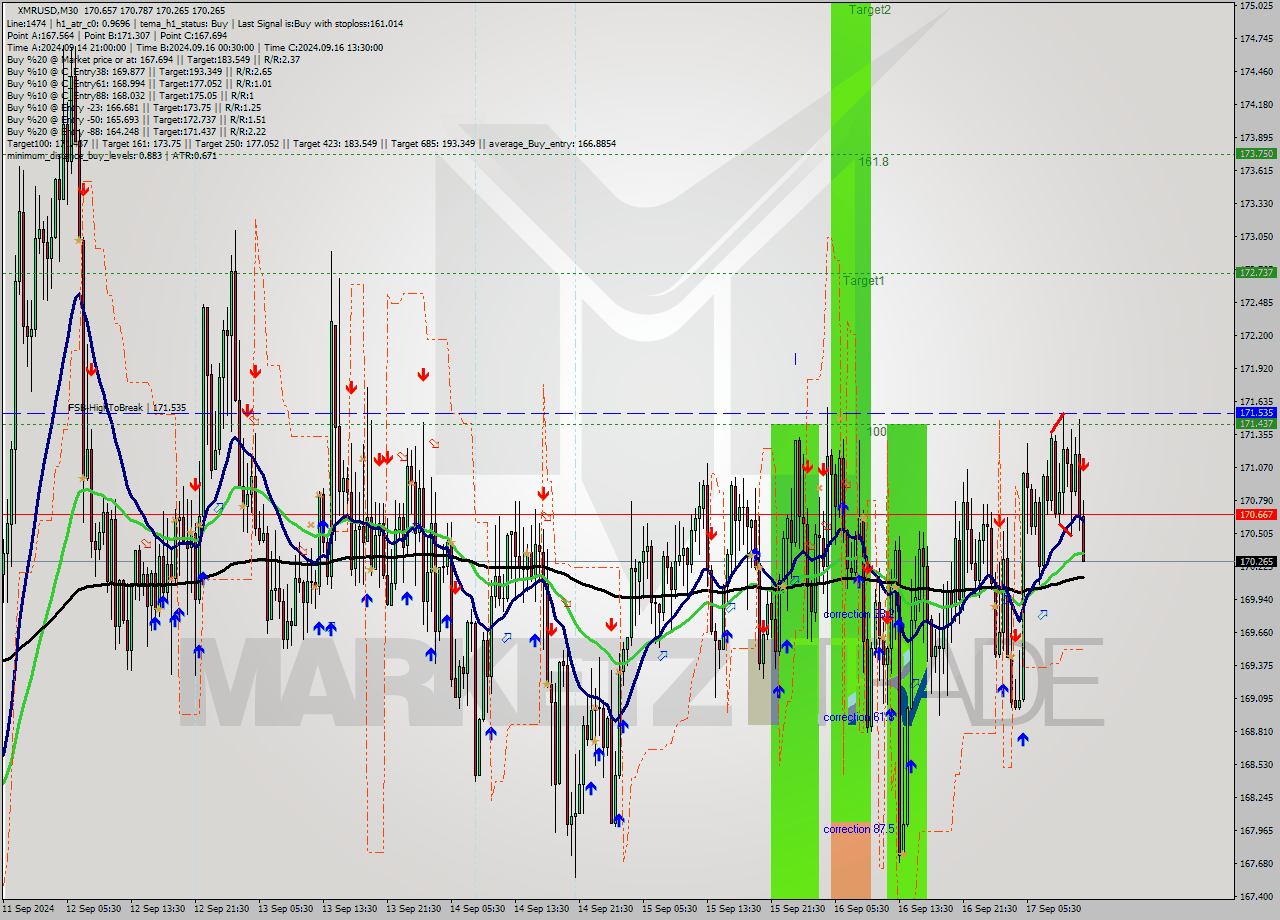Click the 'correction 61.8' label
Viewport: 1280px width, 920px height.
point(857,717)
